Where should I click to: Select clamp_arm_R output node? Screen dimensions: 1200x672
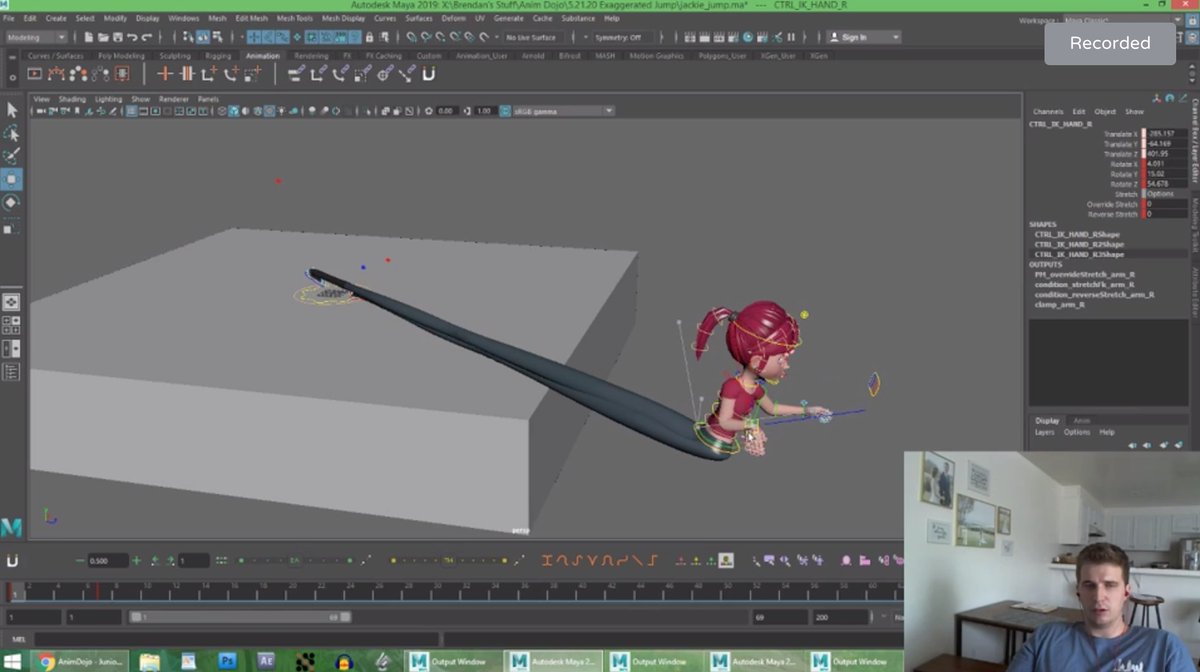tap(1060, 305)
